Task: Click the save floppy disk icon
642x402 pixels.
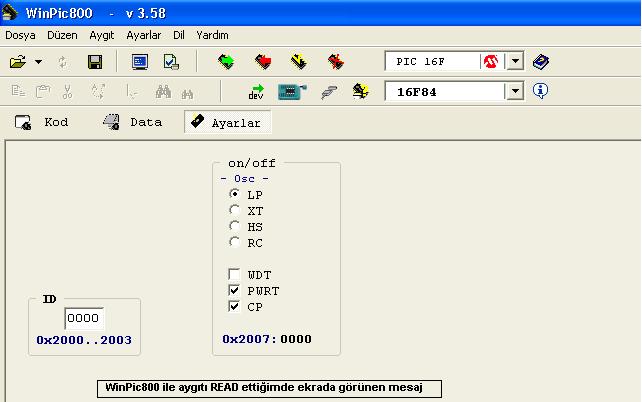Action: tap(94, 62)
